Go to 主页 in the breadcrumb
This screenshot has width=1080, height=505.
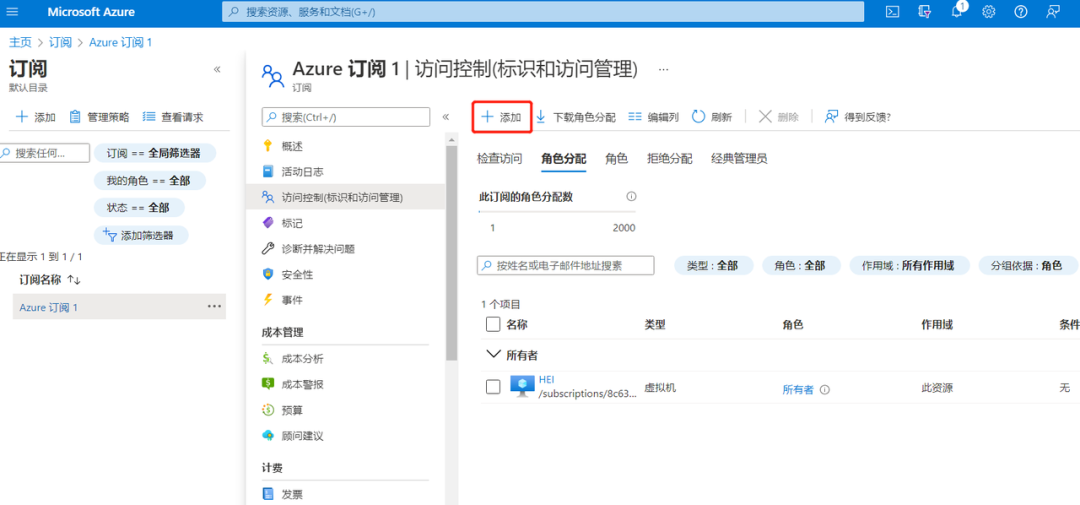(20, 42)
